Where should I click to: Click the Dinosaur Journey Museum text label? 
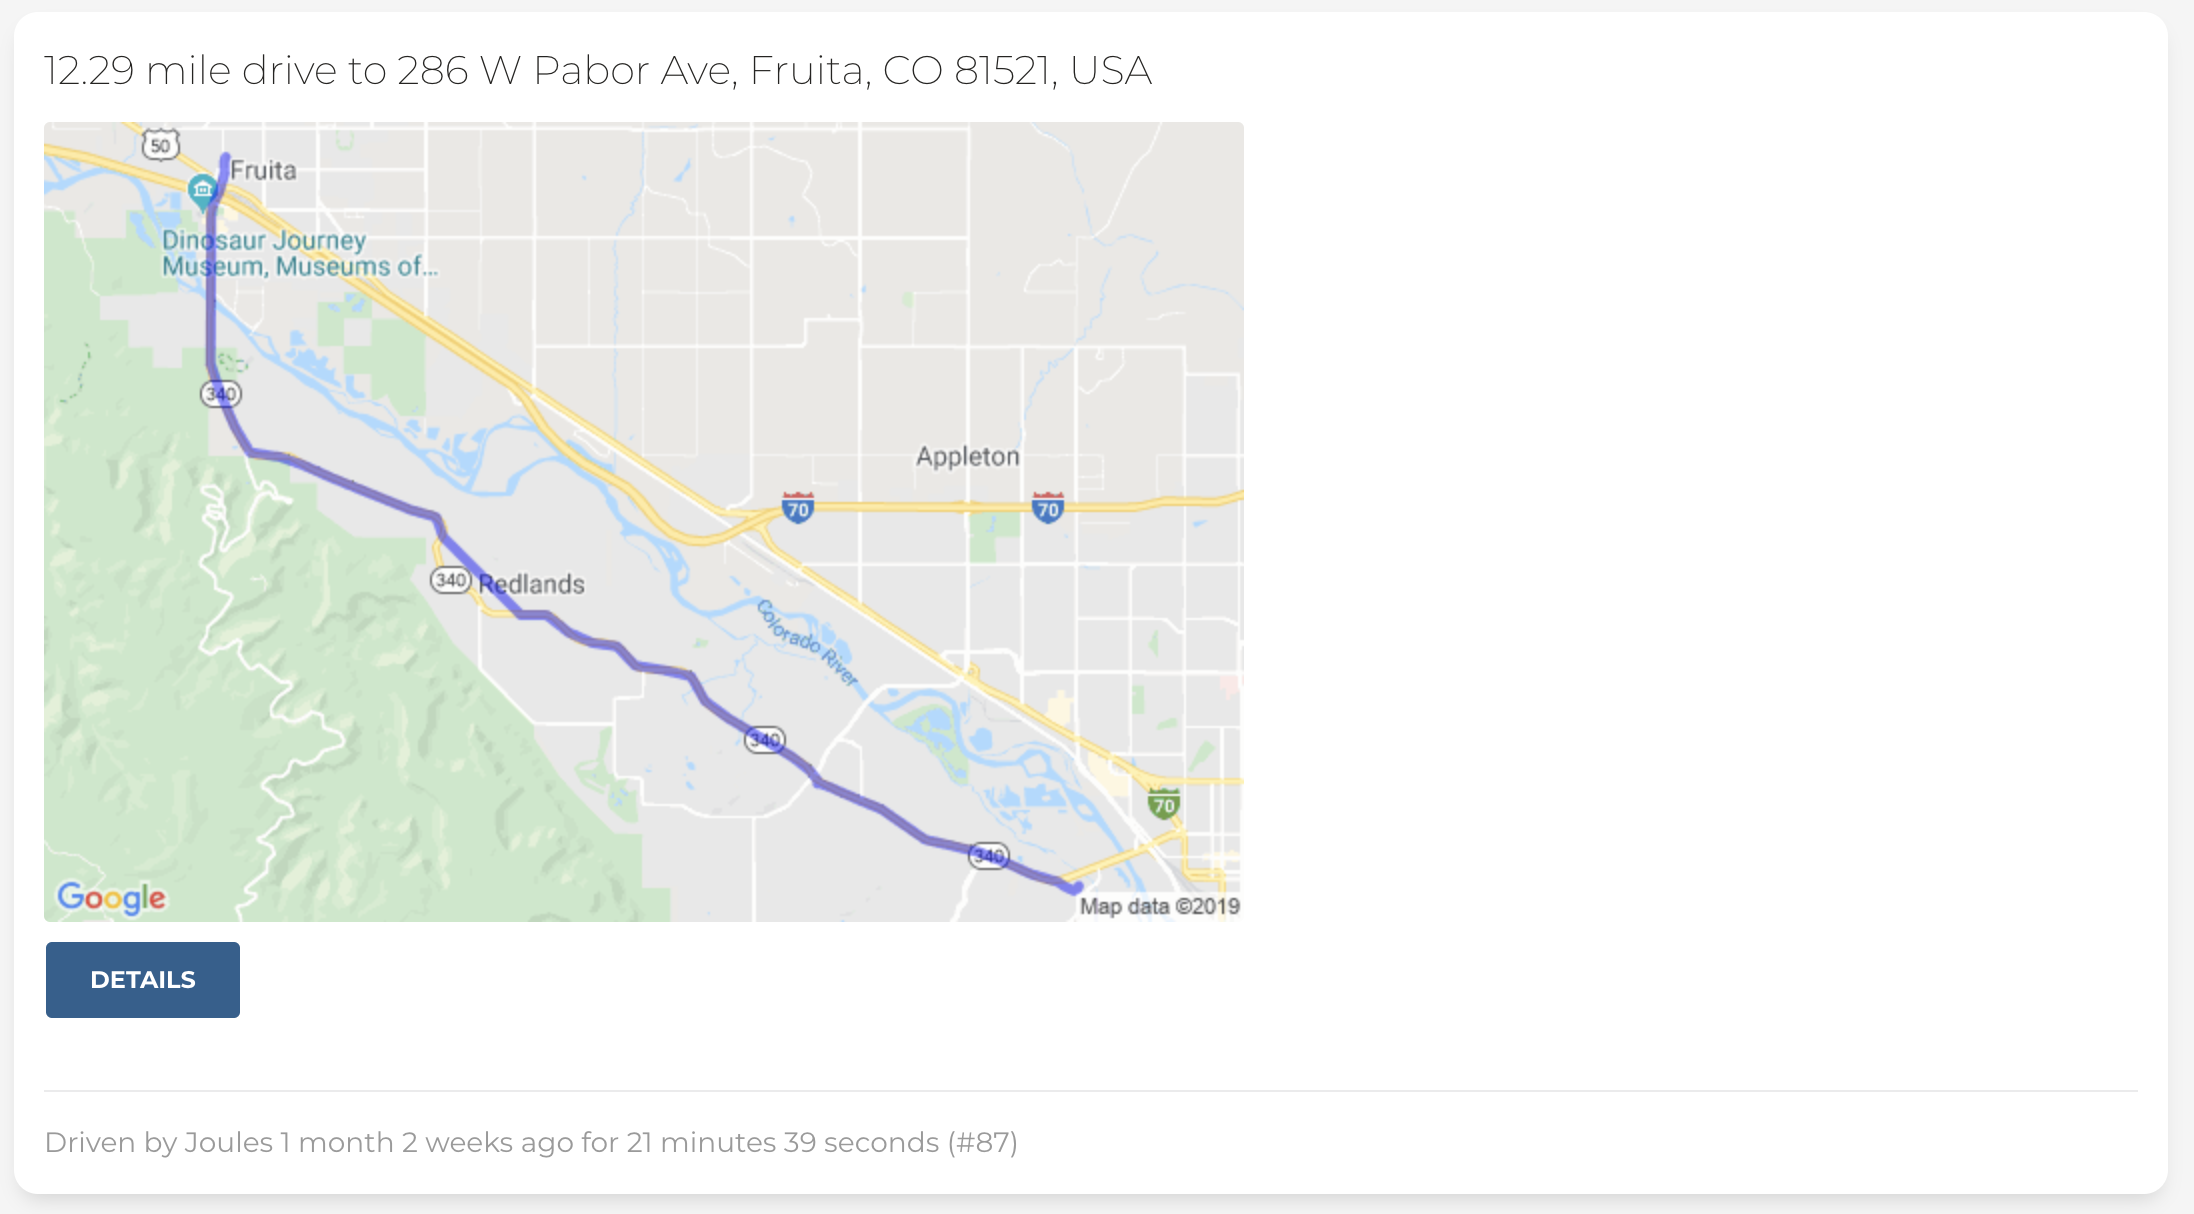point(300,253)
